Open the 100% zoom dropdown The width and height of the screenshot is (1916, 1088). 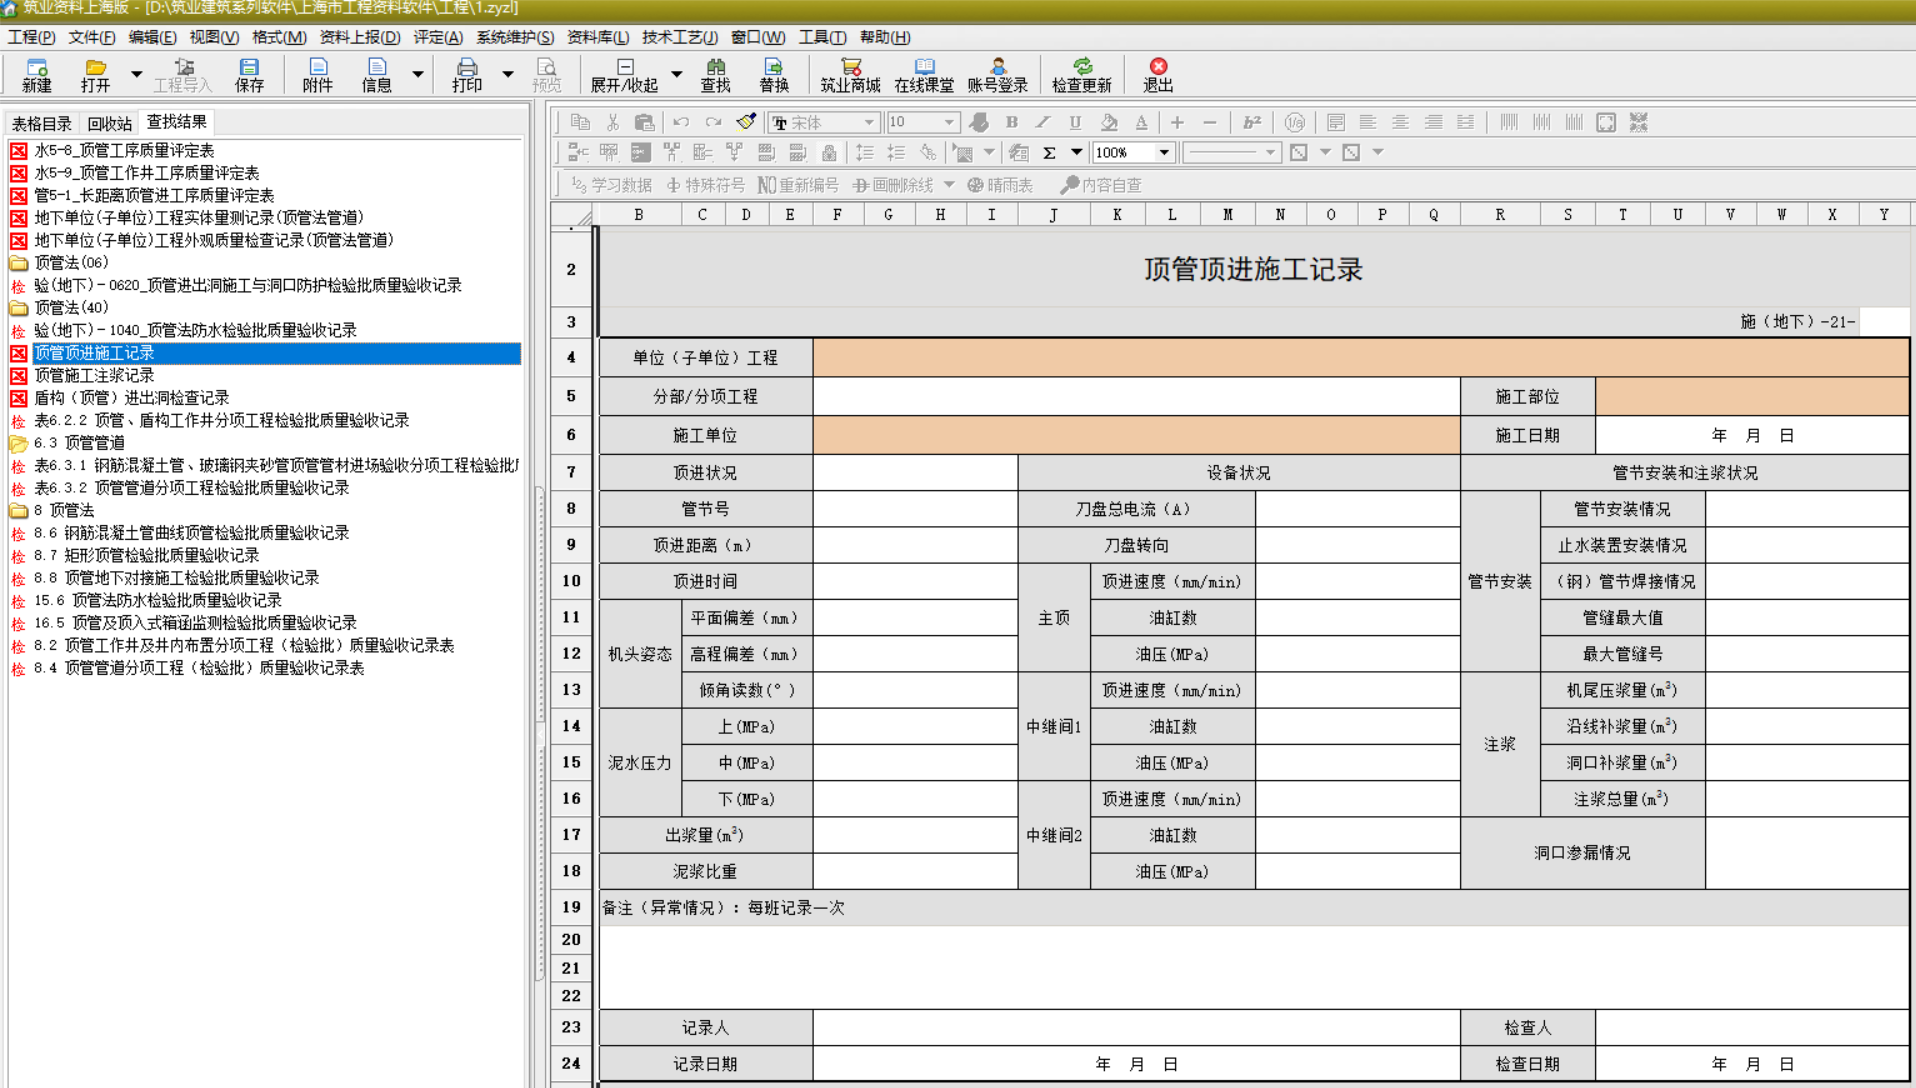coord(1164,153)
